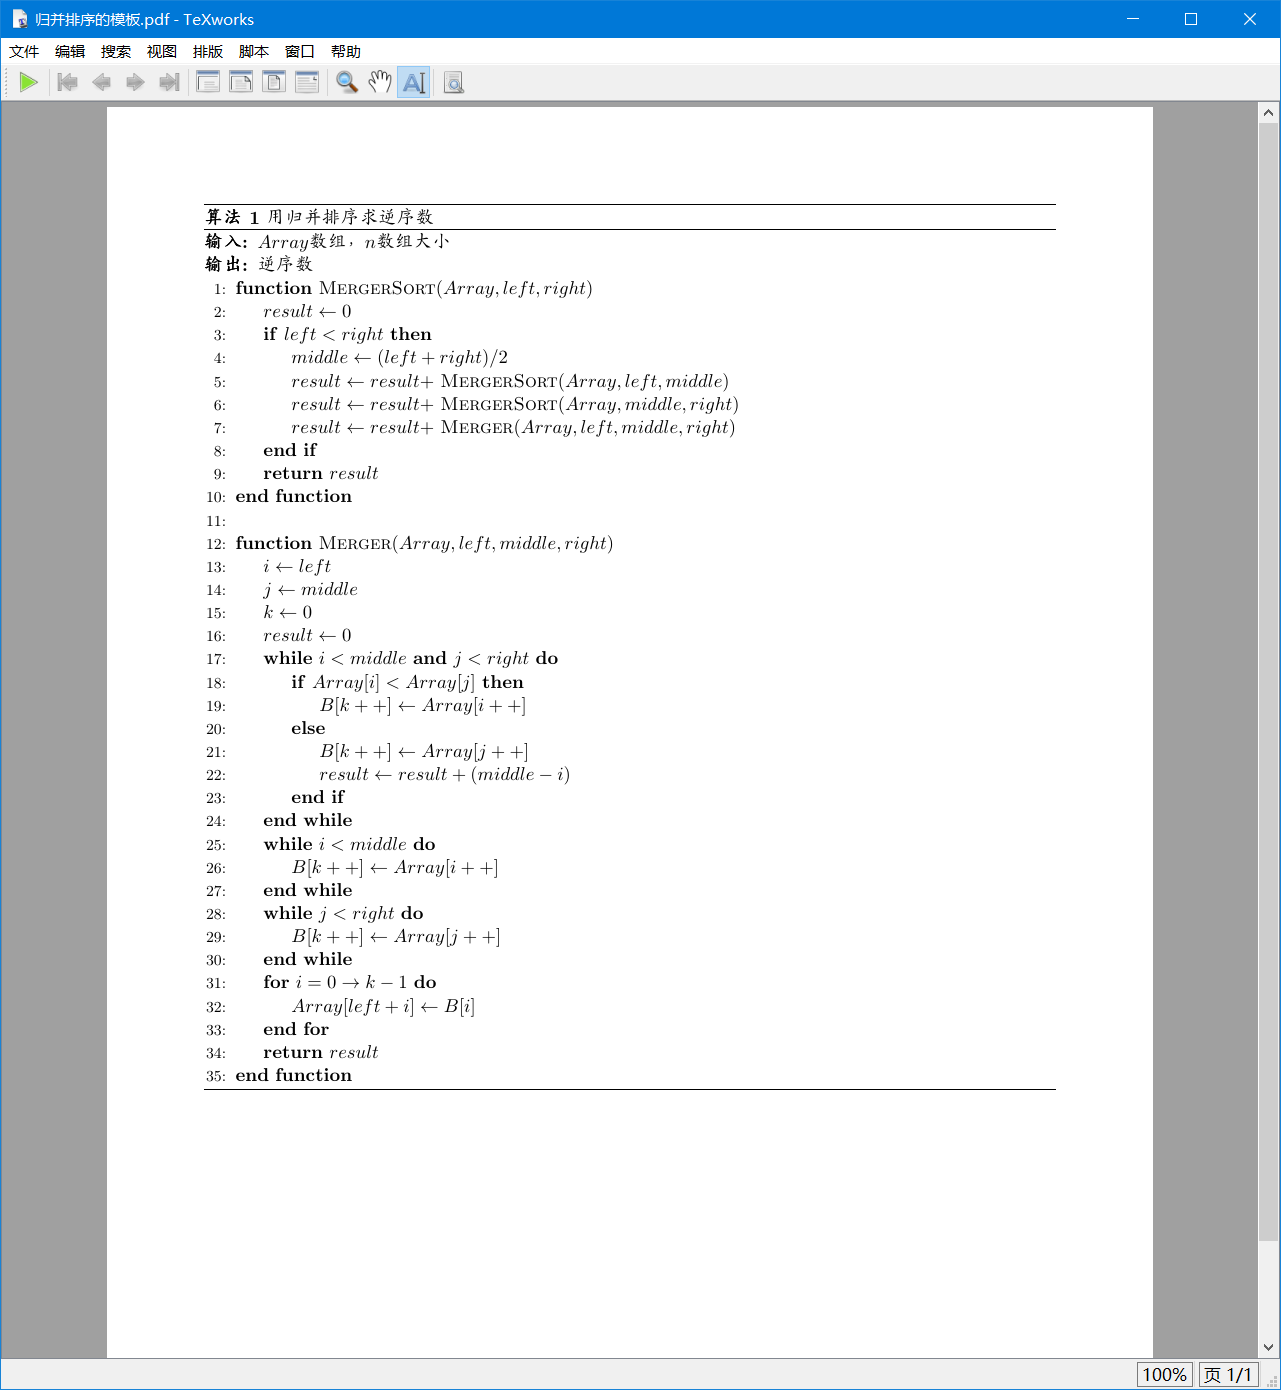Viewport: 1281px width, 1390px height.
Task: Maximize the TeXworks window
Action: coord(1191,19)
